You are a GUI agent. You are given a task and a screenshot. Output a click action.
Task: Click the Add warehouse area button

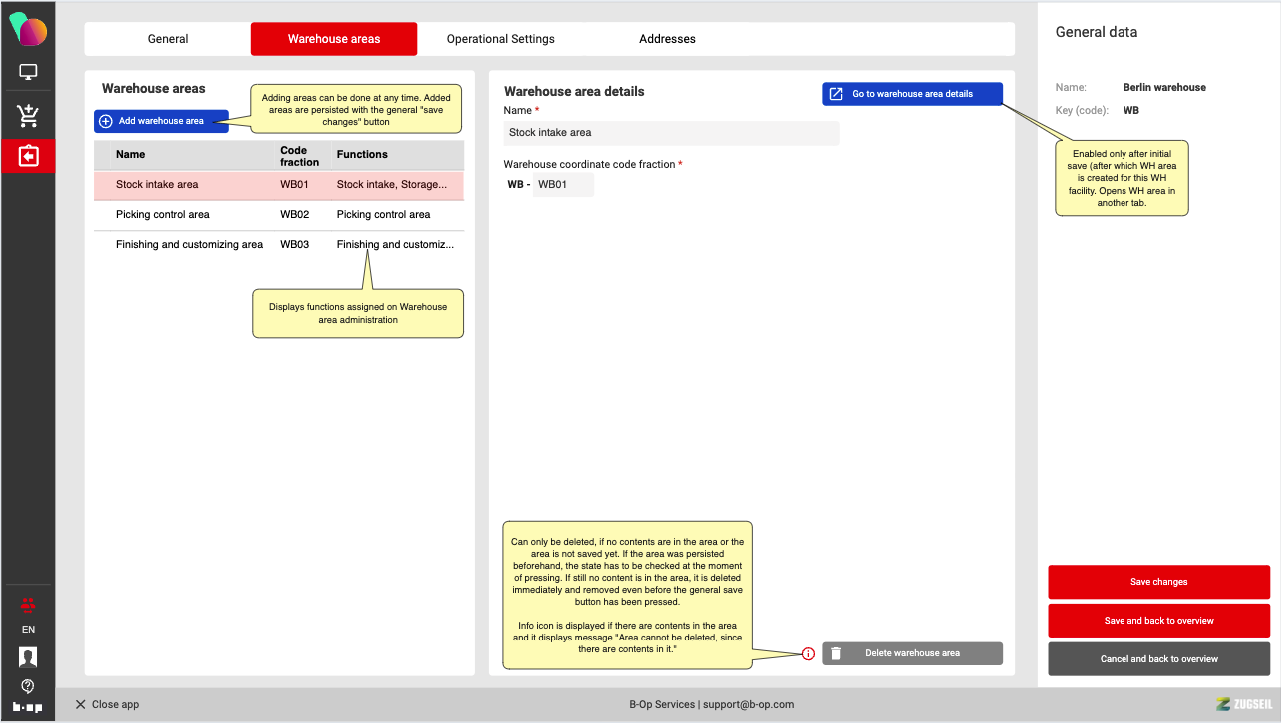(x=161, y=121)
